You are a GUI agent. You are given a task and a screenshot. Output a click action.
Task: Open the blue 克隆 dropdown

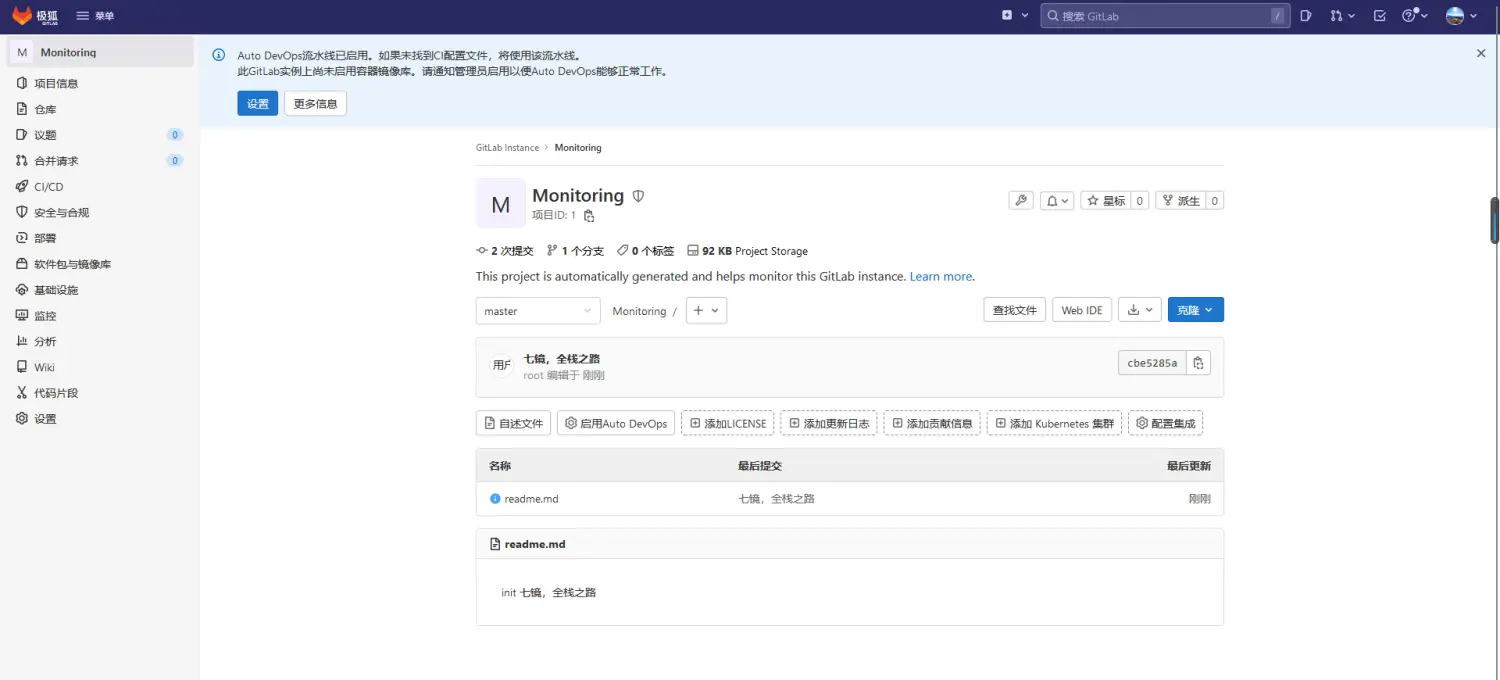[1196, 310]
